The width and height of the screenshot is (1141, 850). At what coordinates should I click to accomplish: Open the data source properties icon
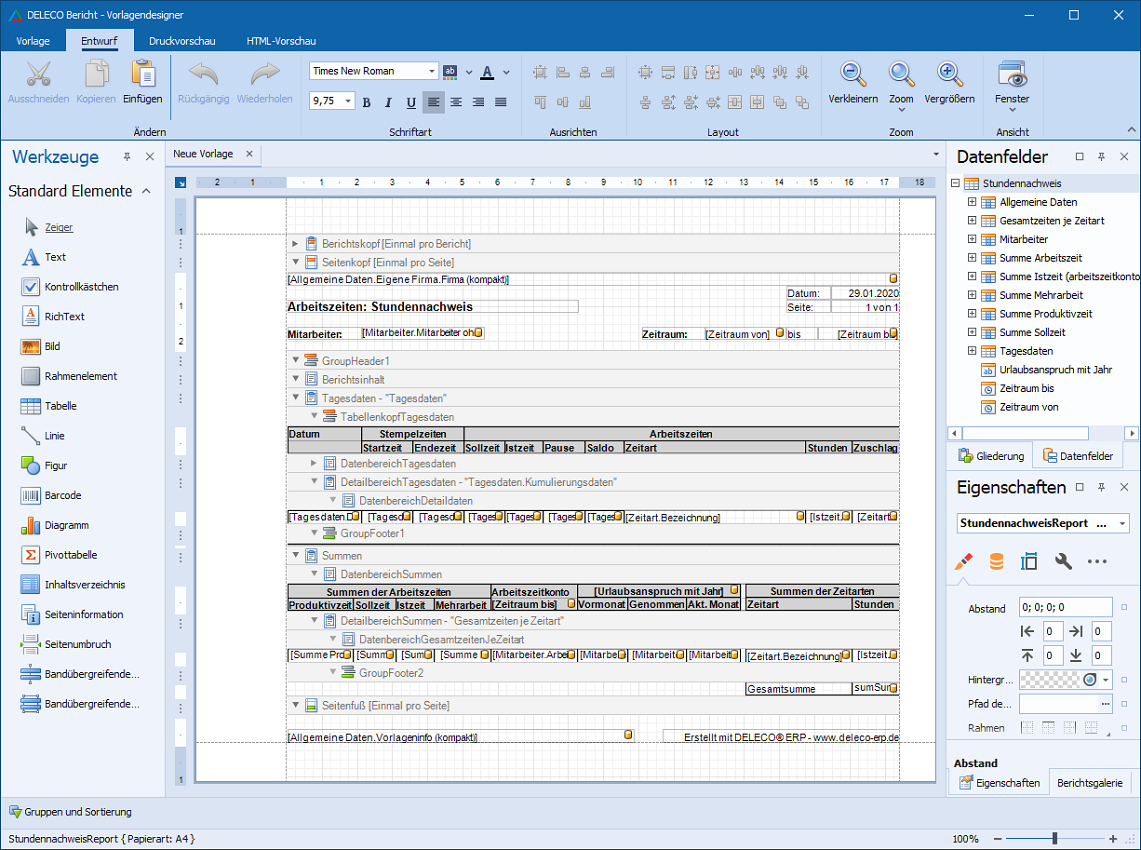click(x=996, y=562)
